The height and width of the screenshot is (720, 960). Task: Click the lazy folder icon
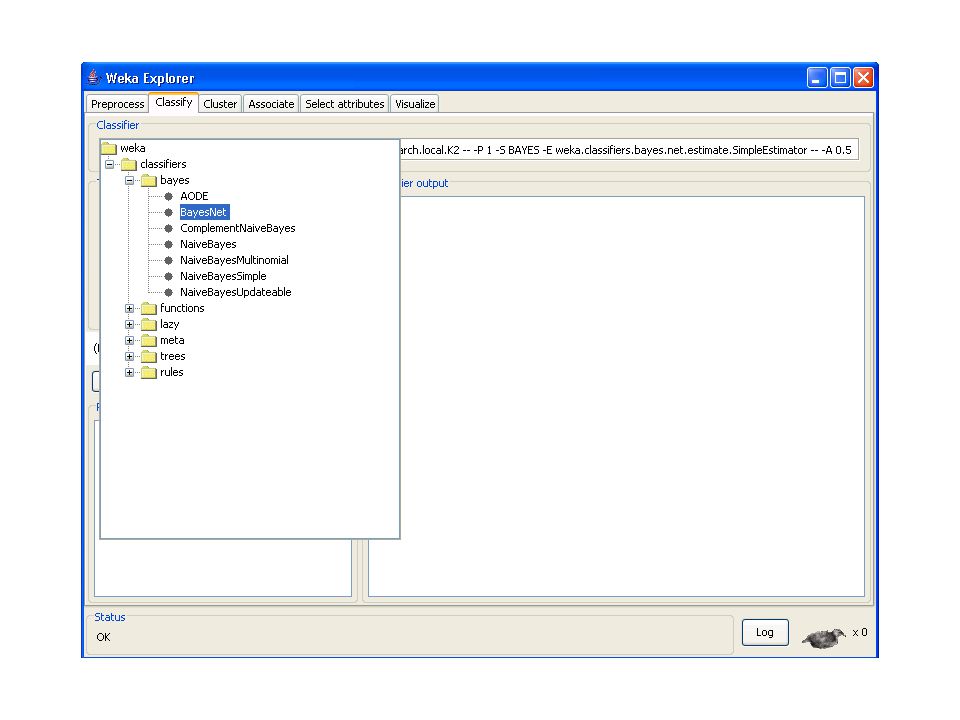(149, 324)
